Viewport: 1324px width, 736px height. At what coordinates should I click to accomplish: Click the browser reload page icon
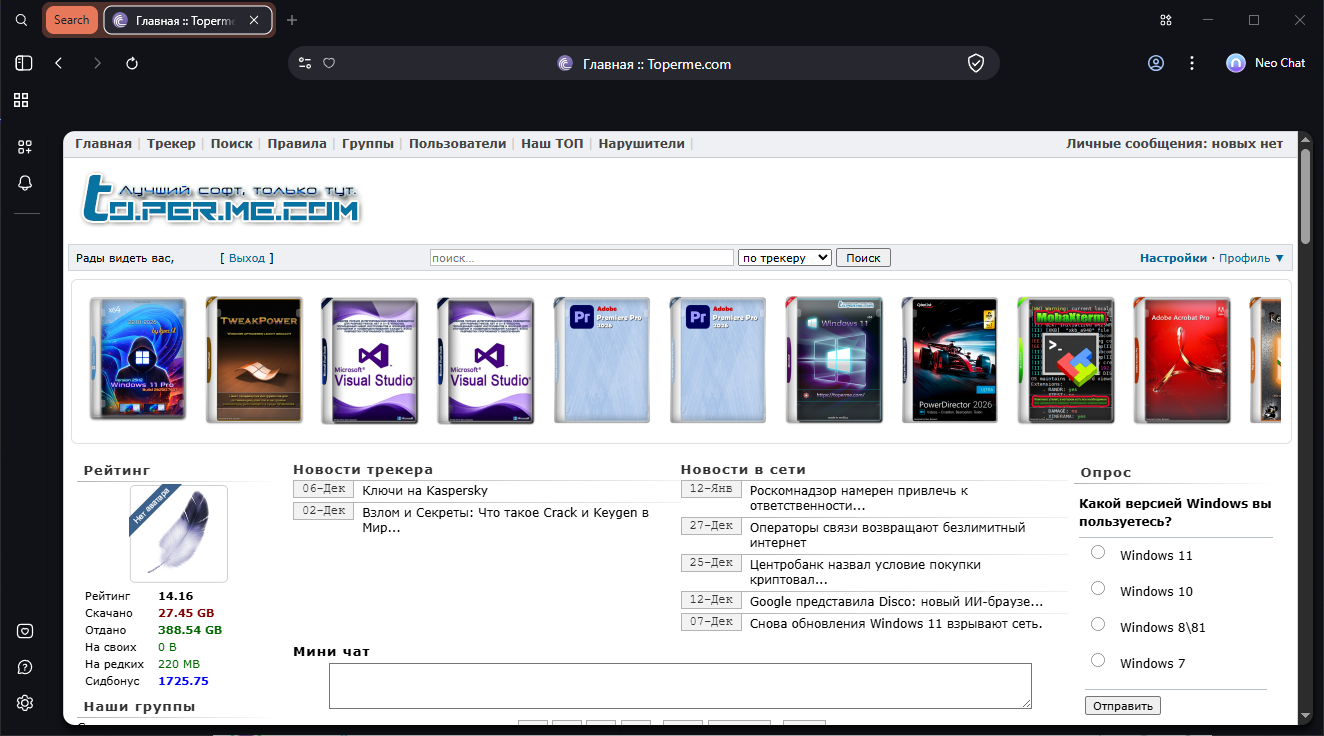pos(132,63)
